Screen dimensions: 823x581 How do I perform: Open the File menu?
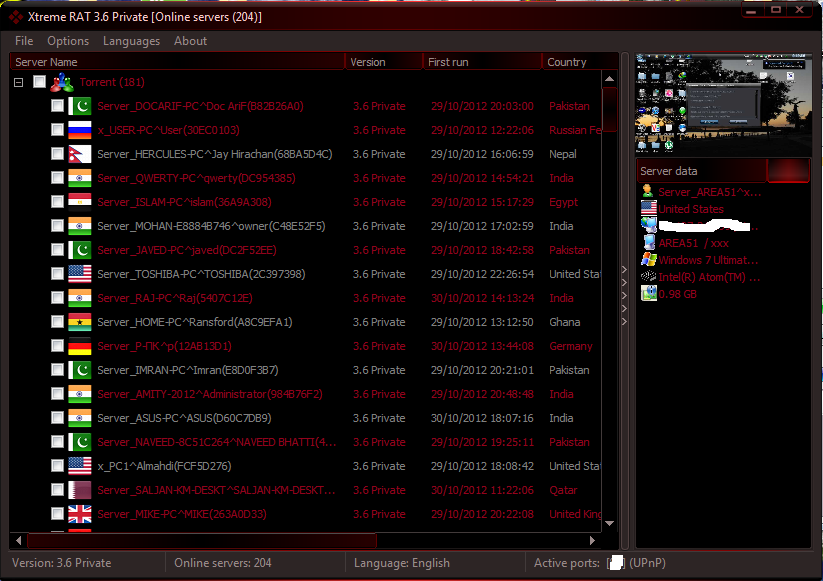tap(24, 41)
